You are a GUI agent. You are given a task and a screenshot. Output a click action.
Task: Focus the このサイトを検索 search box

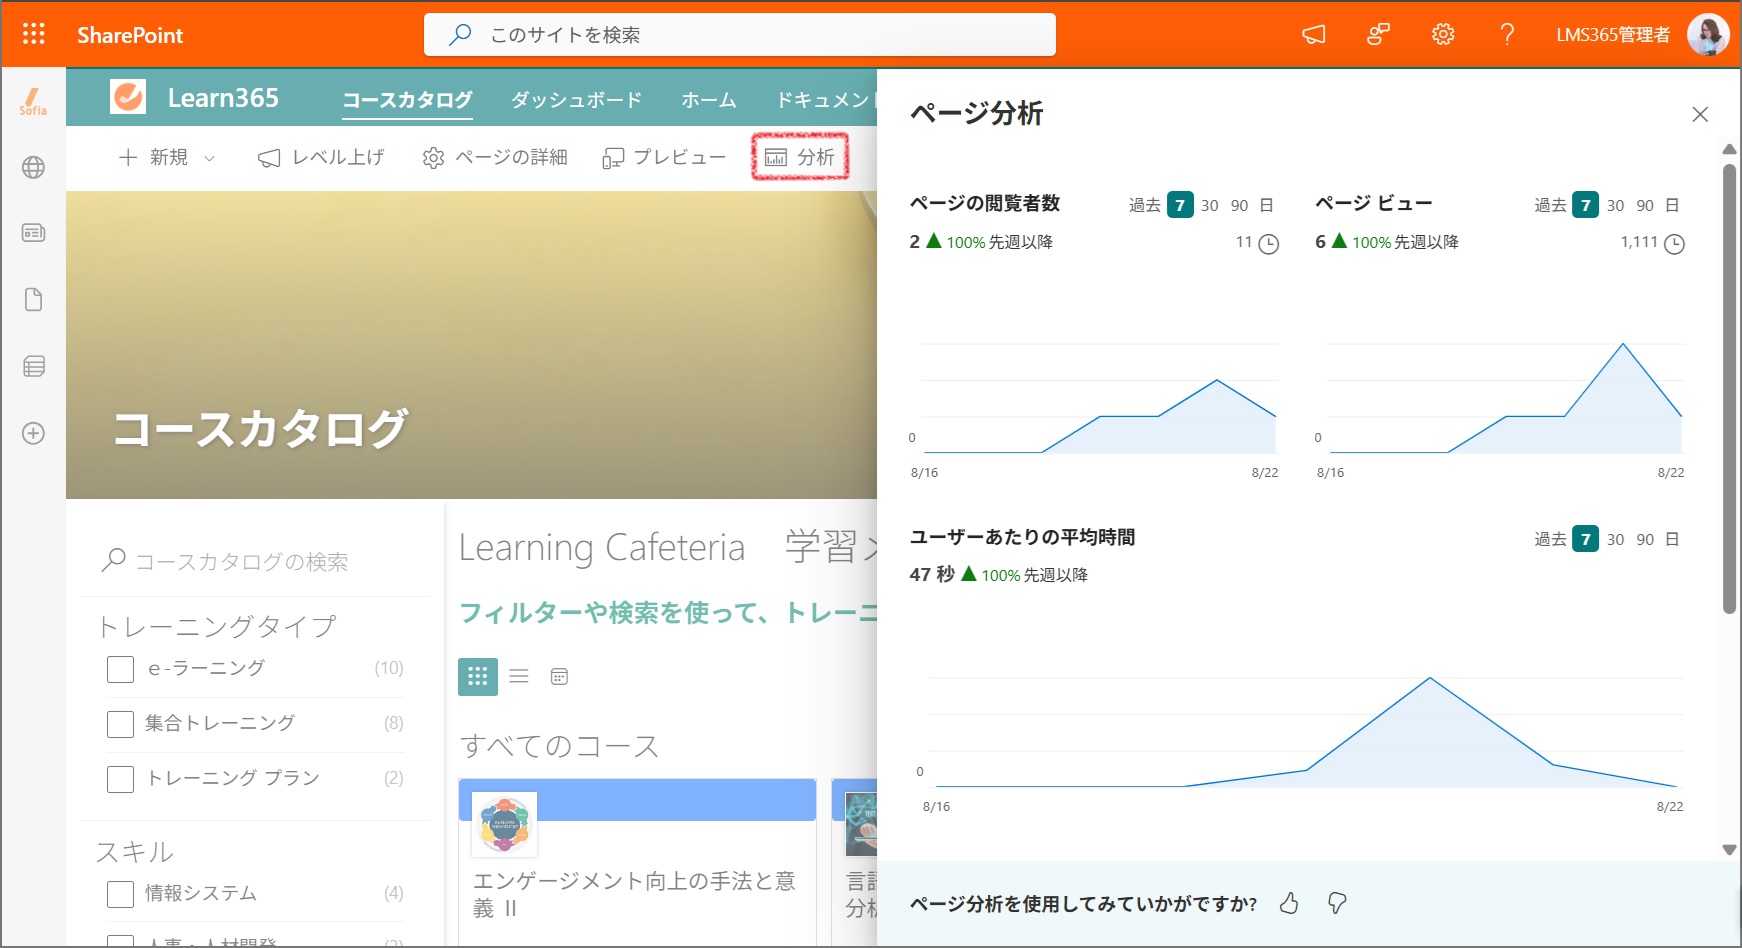coord(740,35)
